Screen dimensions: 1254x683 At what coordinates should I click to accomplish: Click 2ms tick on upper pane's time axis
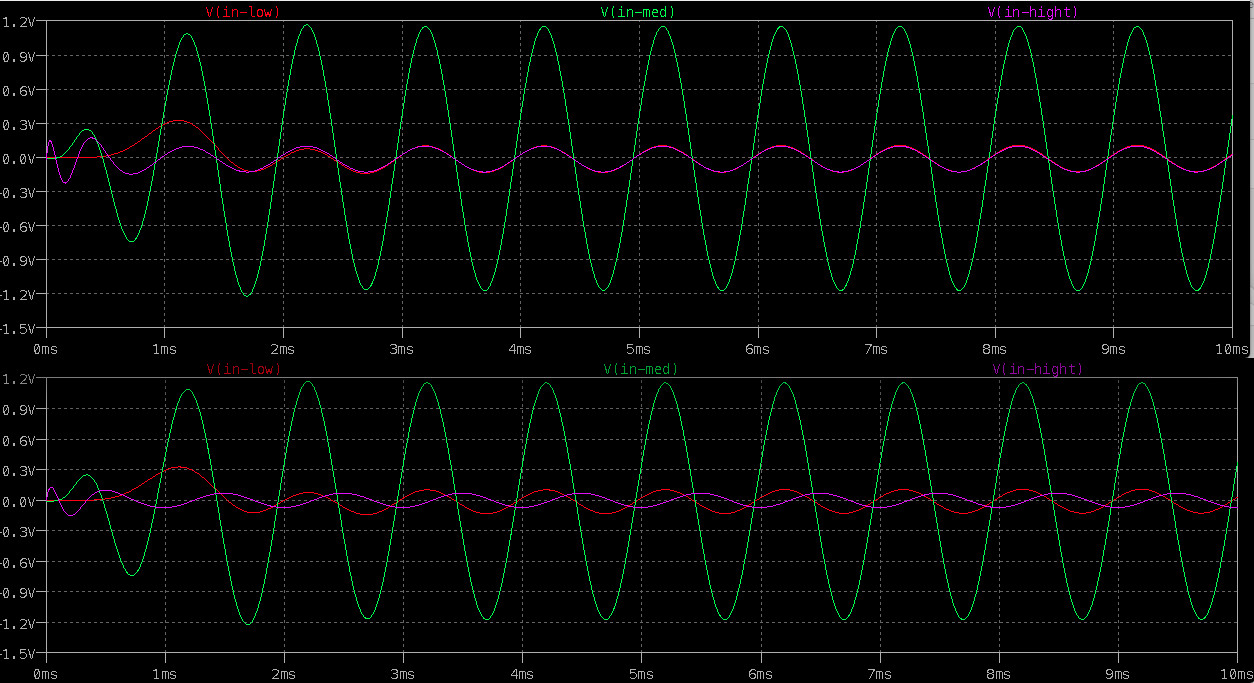[283, 349]
